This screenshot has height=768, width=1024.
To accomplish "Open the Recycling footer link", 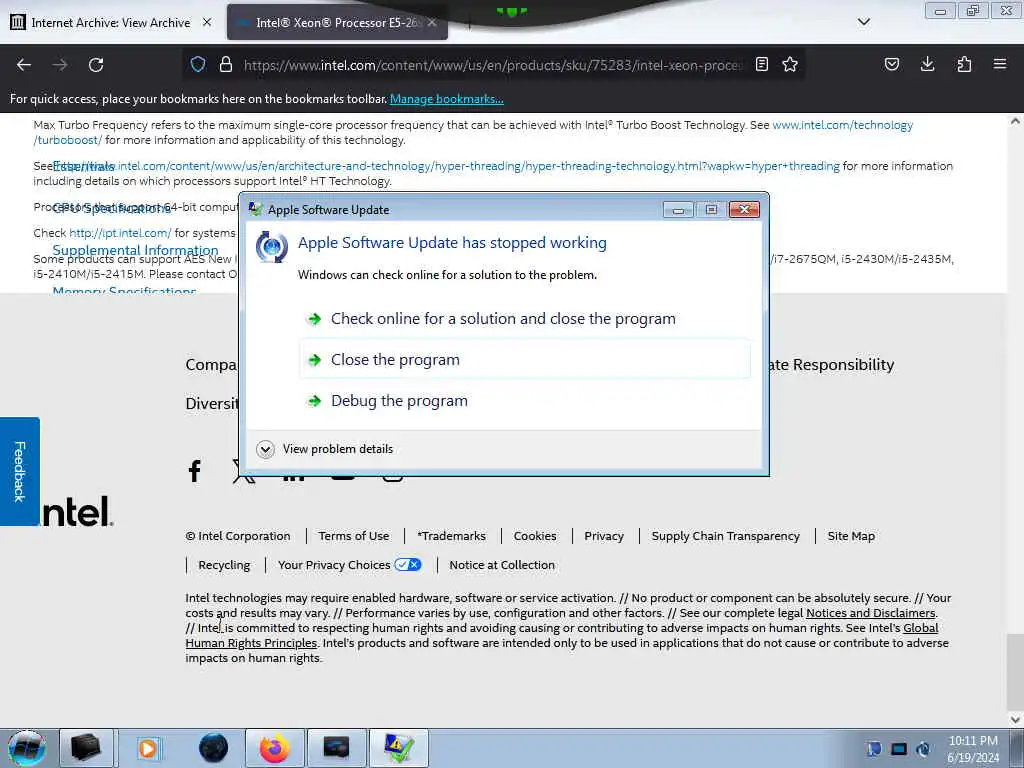I will [x=224, y=565].
